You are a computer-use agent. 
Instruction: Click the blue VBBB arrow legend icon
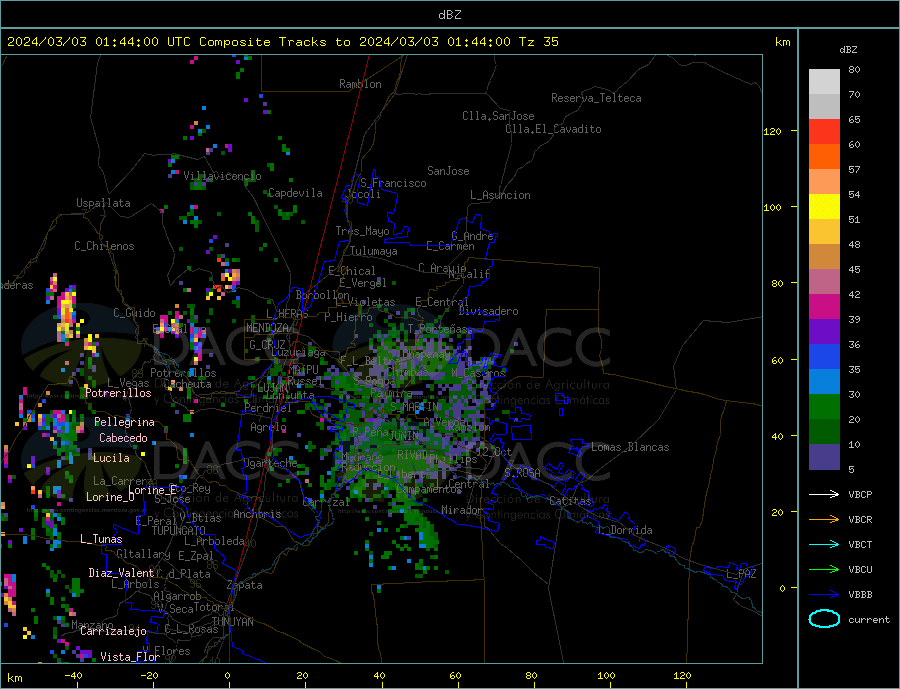tap(824, 594)
